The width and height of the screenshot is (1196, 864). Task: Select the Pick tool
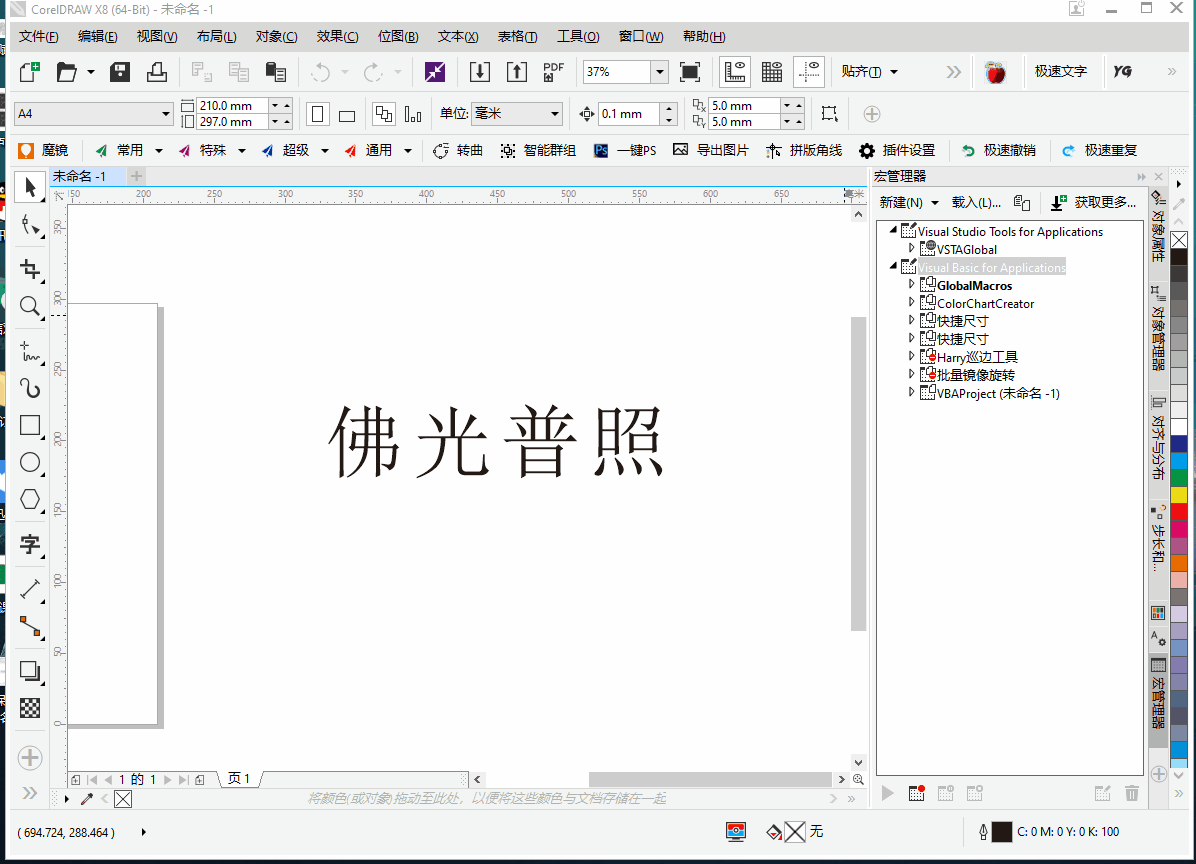tap(30, 188)
